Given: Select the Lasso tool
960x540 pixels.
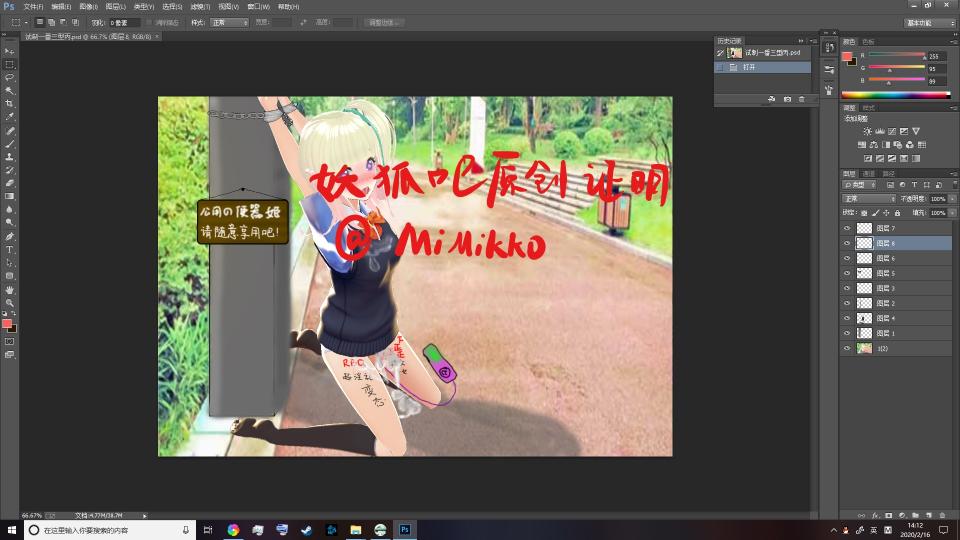Looking at the screenshot, I should (9, 78).
